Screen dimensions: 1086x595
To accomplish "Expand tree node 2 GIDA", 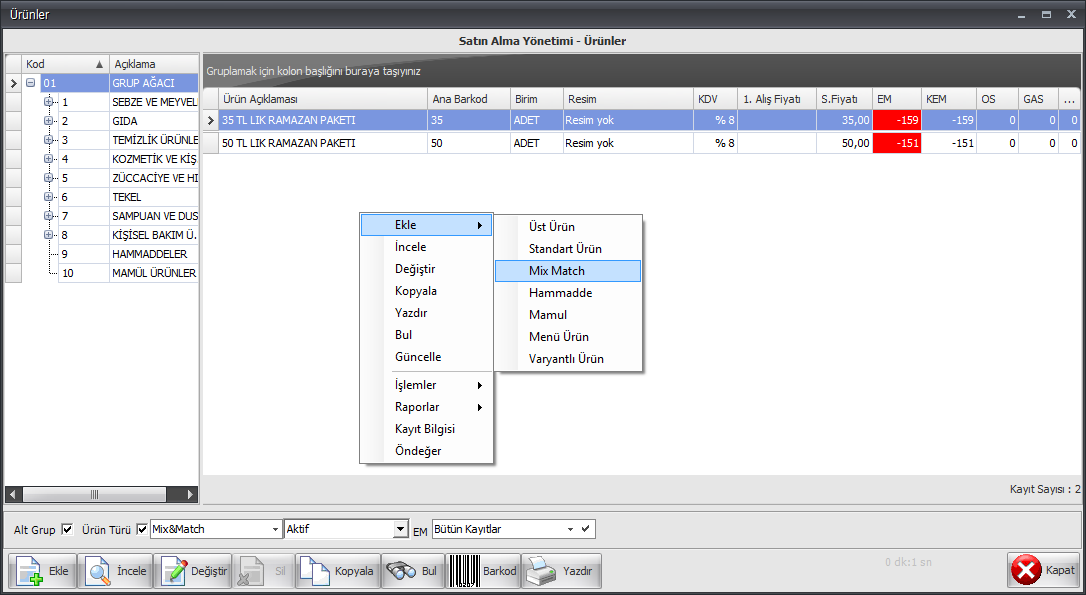I will pyautogui.click(x=48, y=121).
